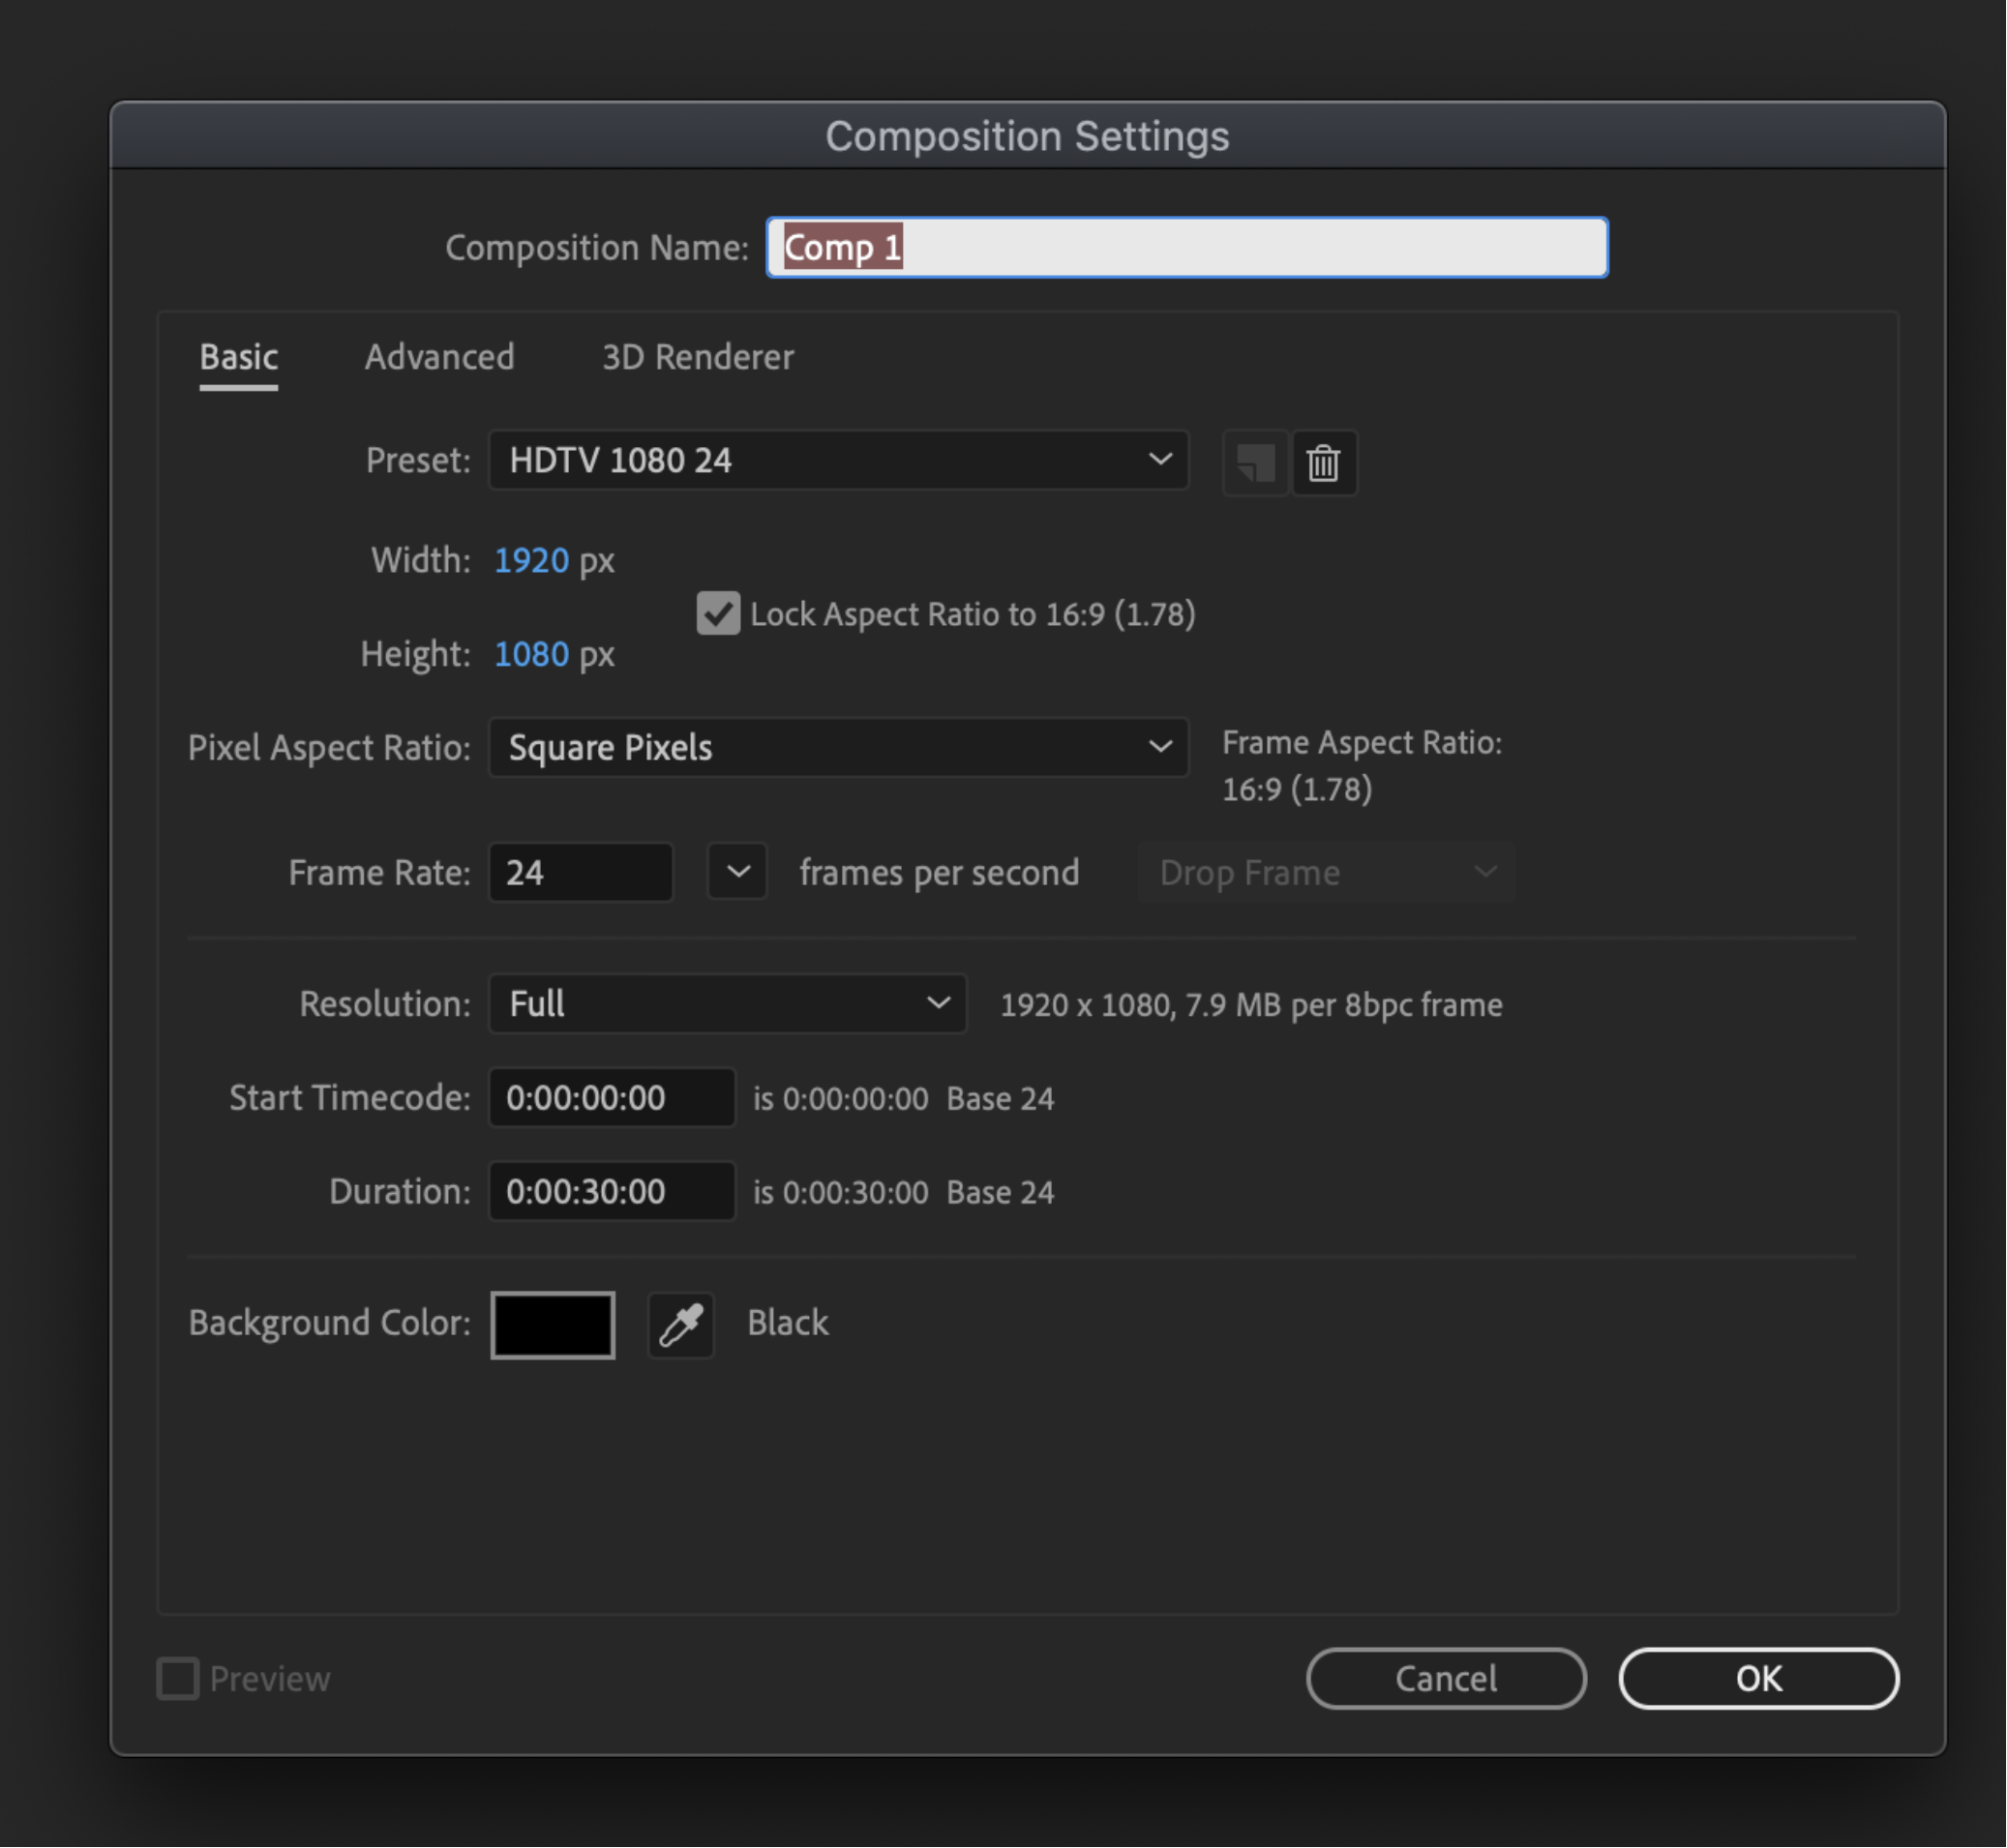Click the 'Background Color:' label
The image size is (2007, 1848).
coord(329,1323)
